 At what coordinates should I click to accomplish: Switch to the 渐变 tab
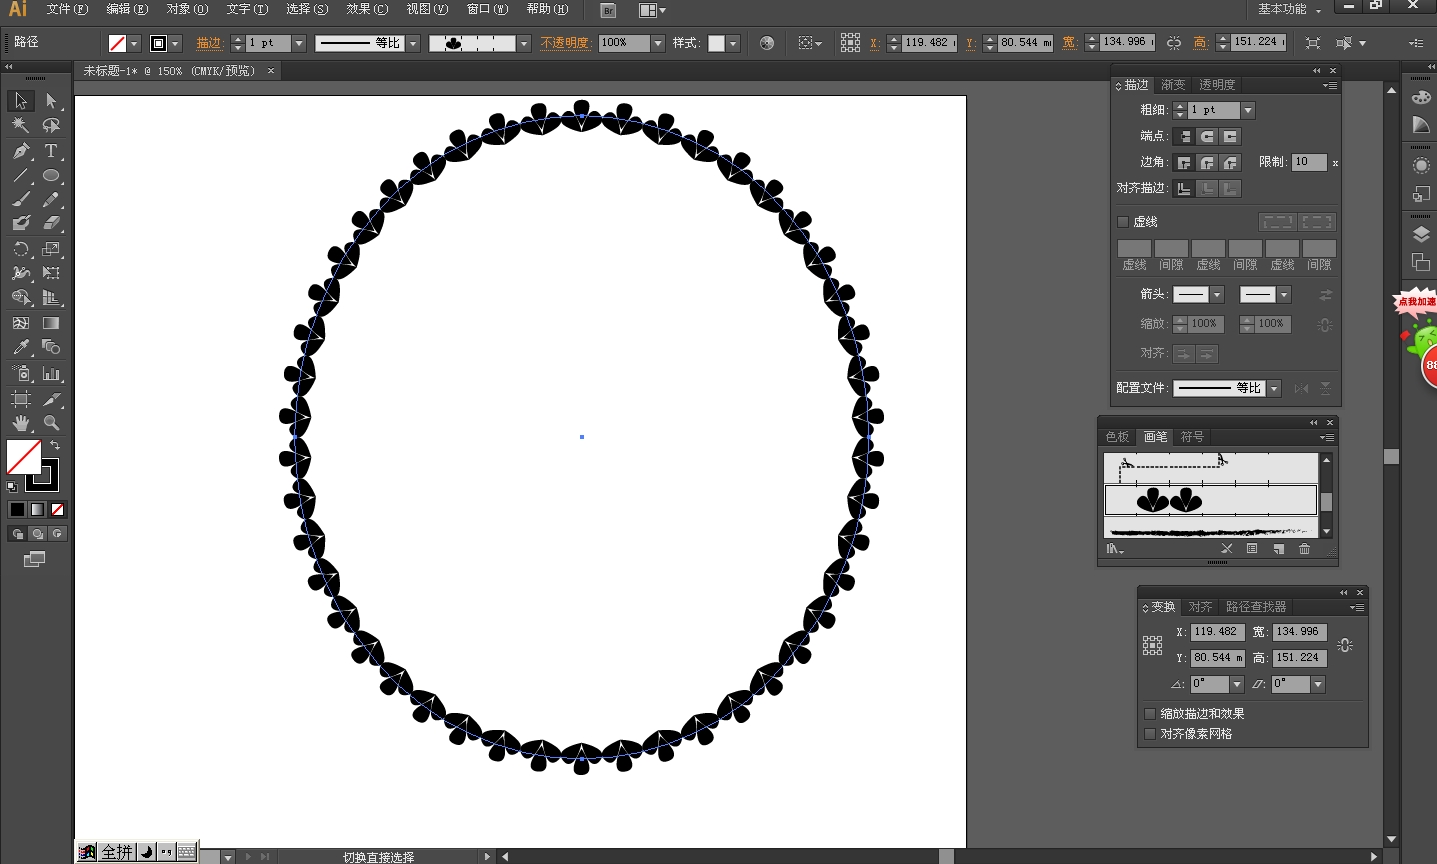[x=1173, y=85]
